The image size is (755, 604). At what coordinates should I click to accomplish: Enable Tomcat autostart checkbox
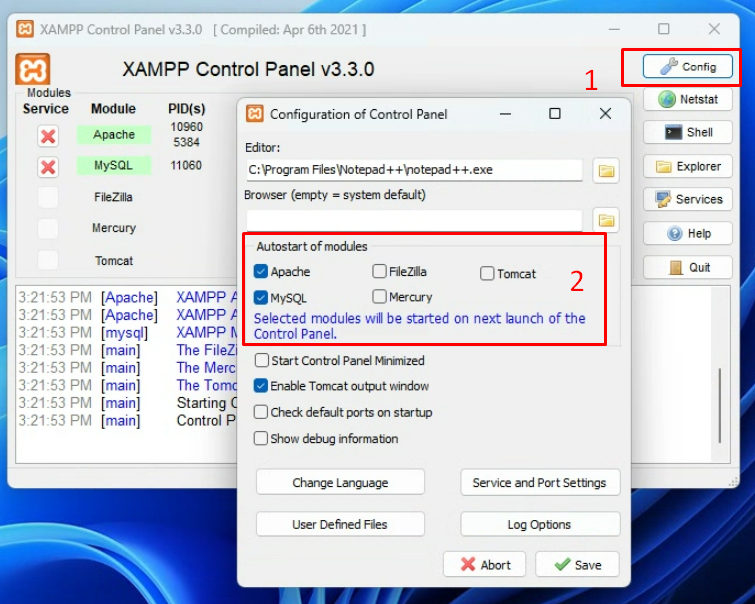tap(487, 274)
